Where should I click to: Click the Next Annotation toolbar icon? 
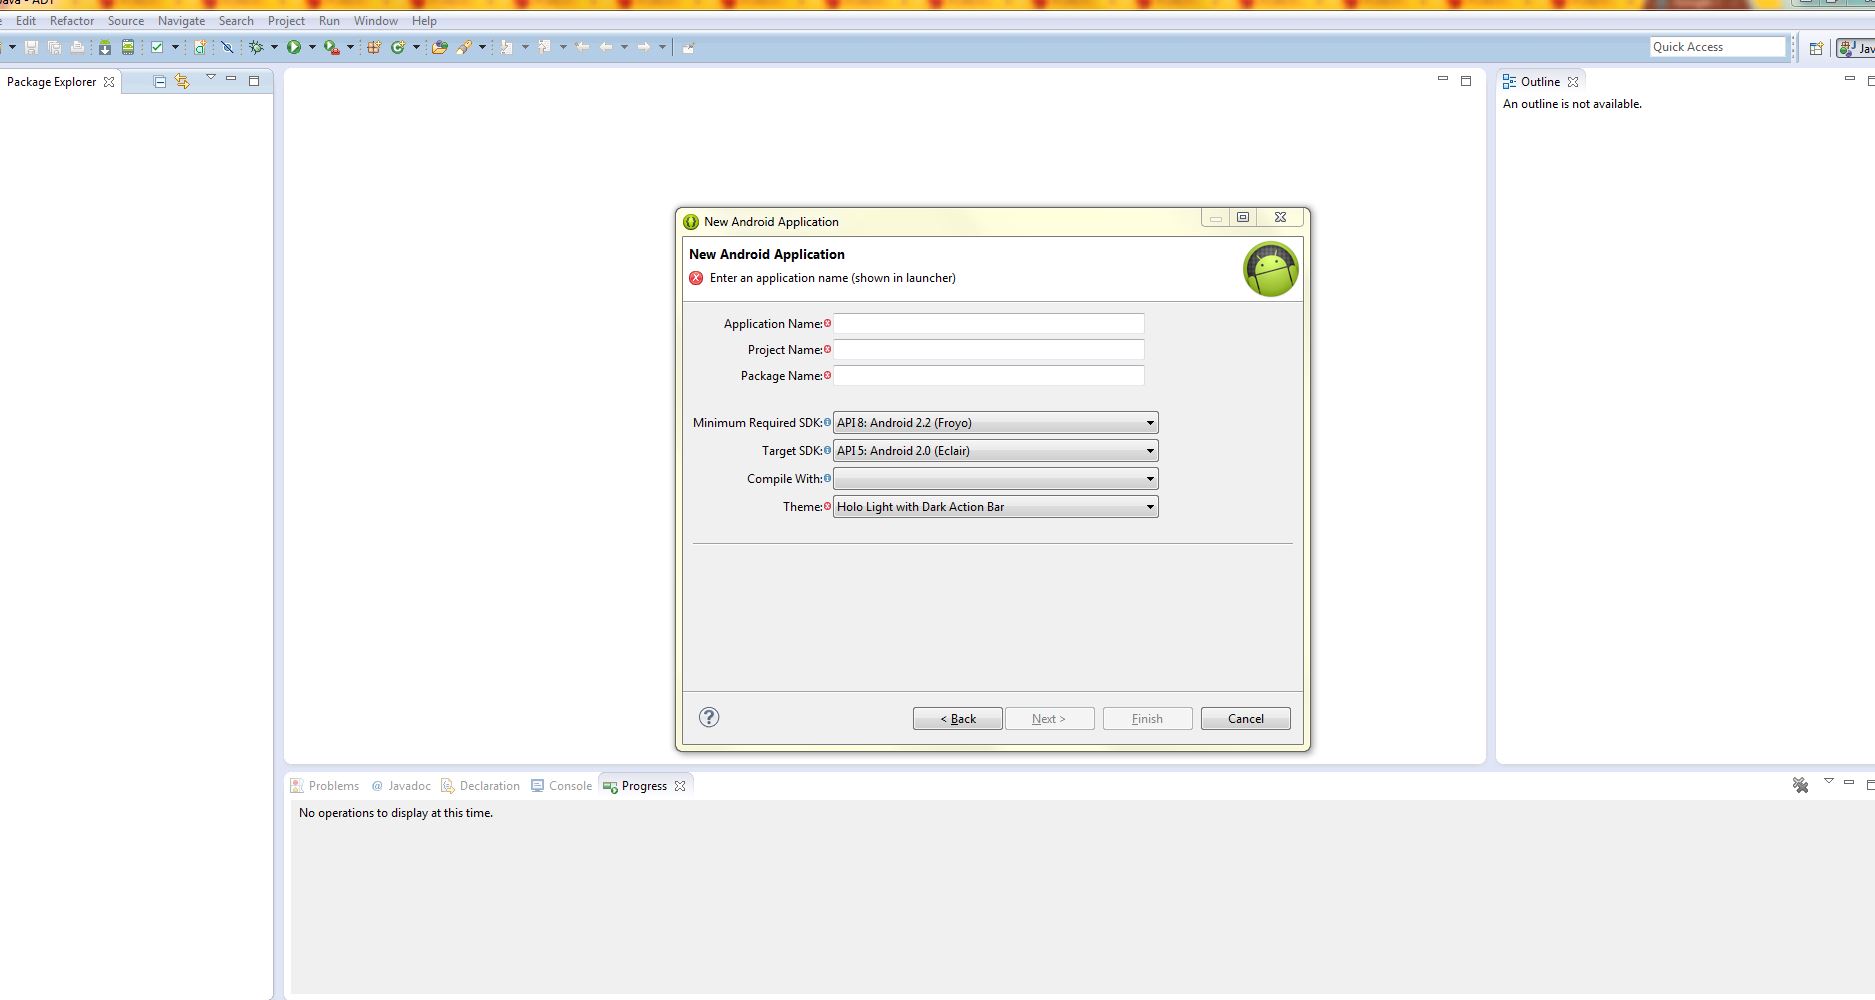coord(507,47)
